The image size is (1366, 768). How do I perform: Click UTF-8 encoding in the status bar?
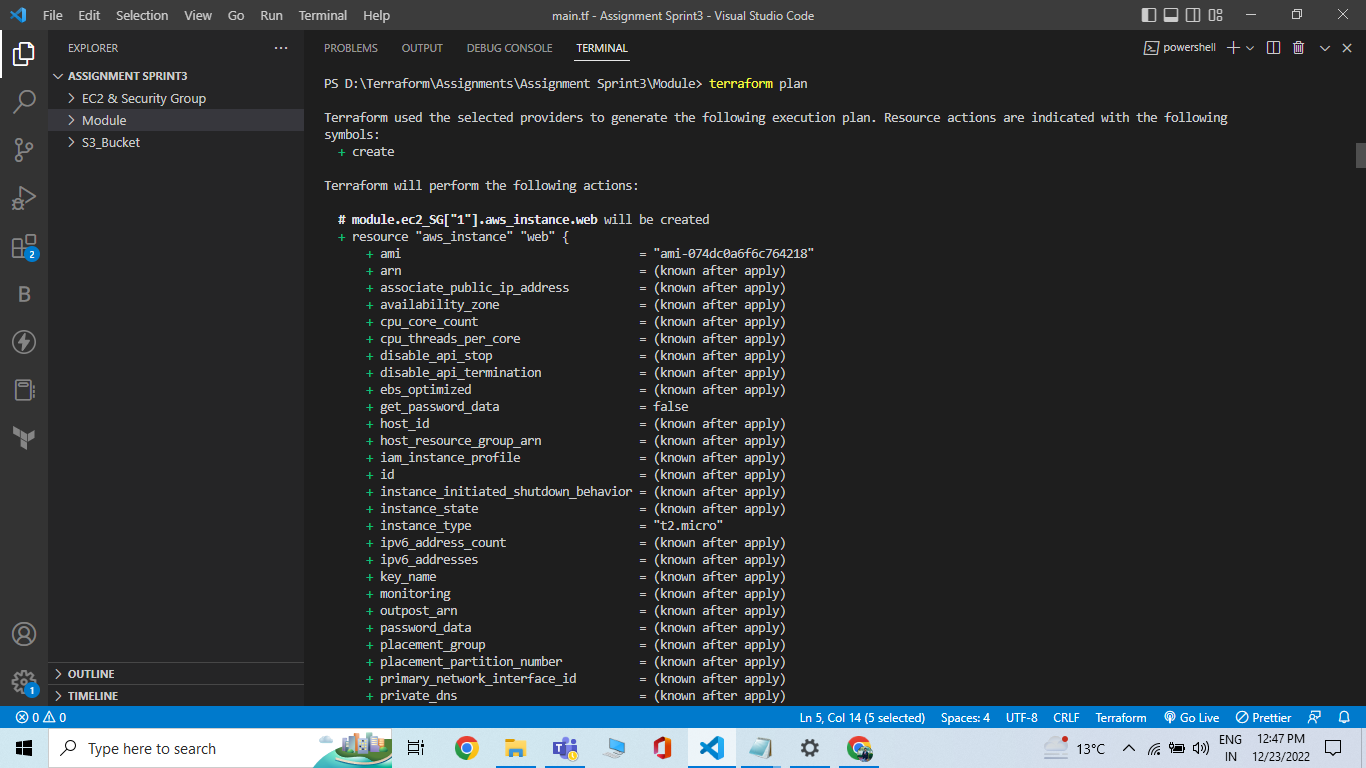pos(1021,717)
